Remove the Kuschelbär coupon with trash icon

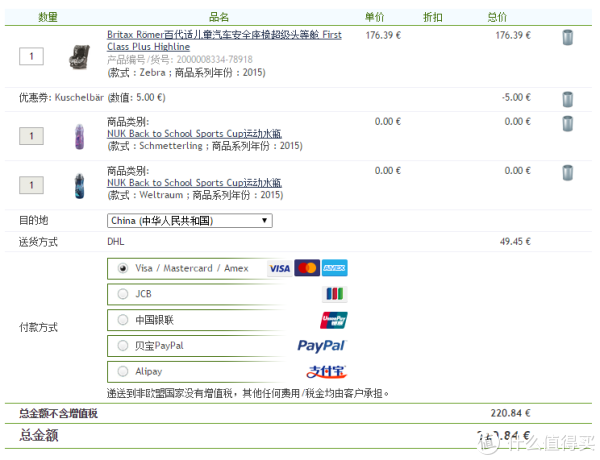tap(567, 99)
